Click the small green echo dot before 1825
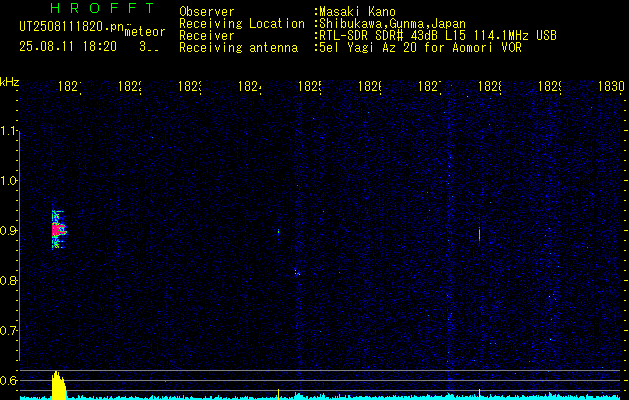The height and width of the screenshot is (400, 629). pyautogui.click(x=278, y=231)
